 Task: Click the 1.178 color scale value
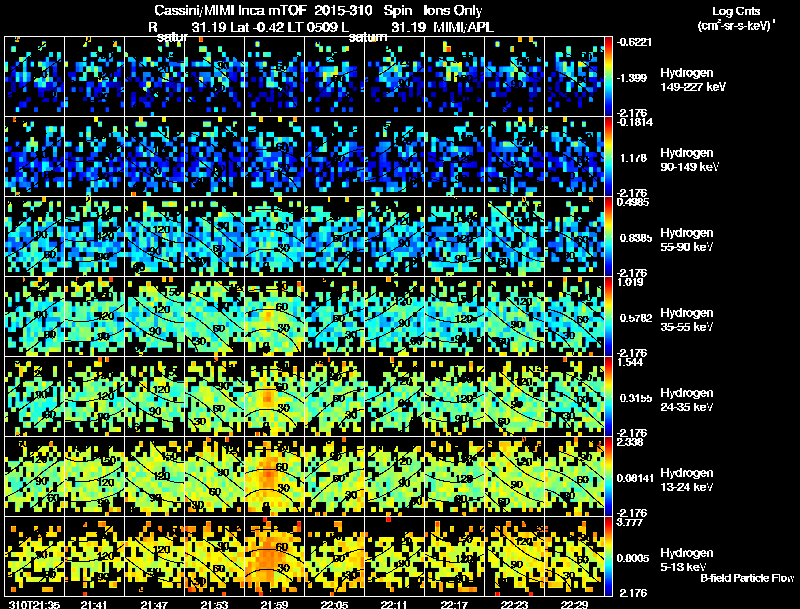[x=633, y=158]
